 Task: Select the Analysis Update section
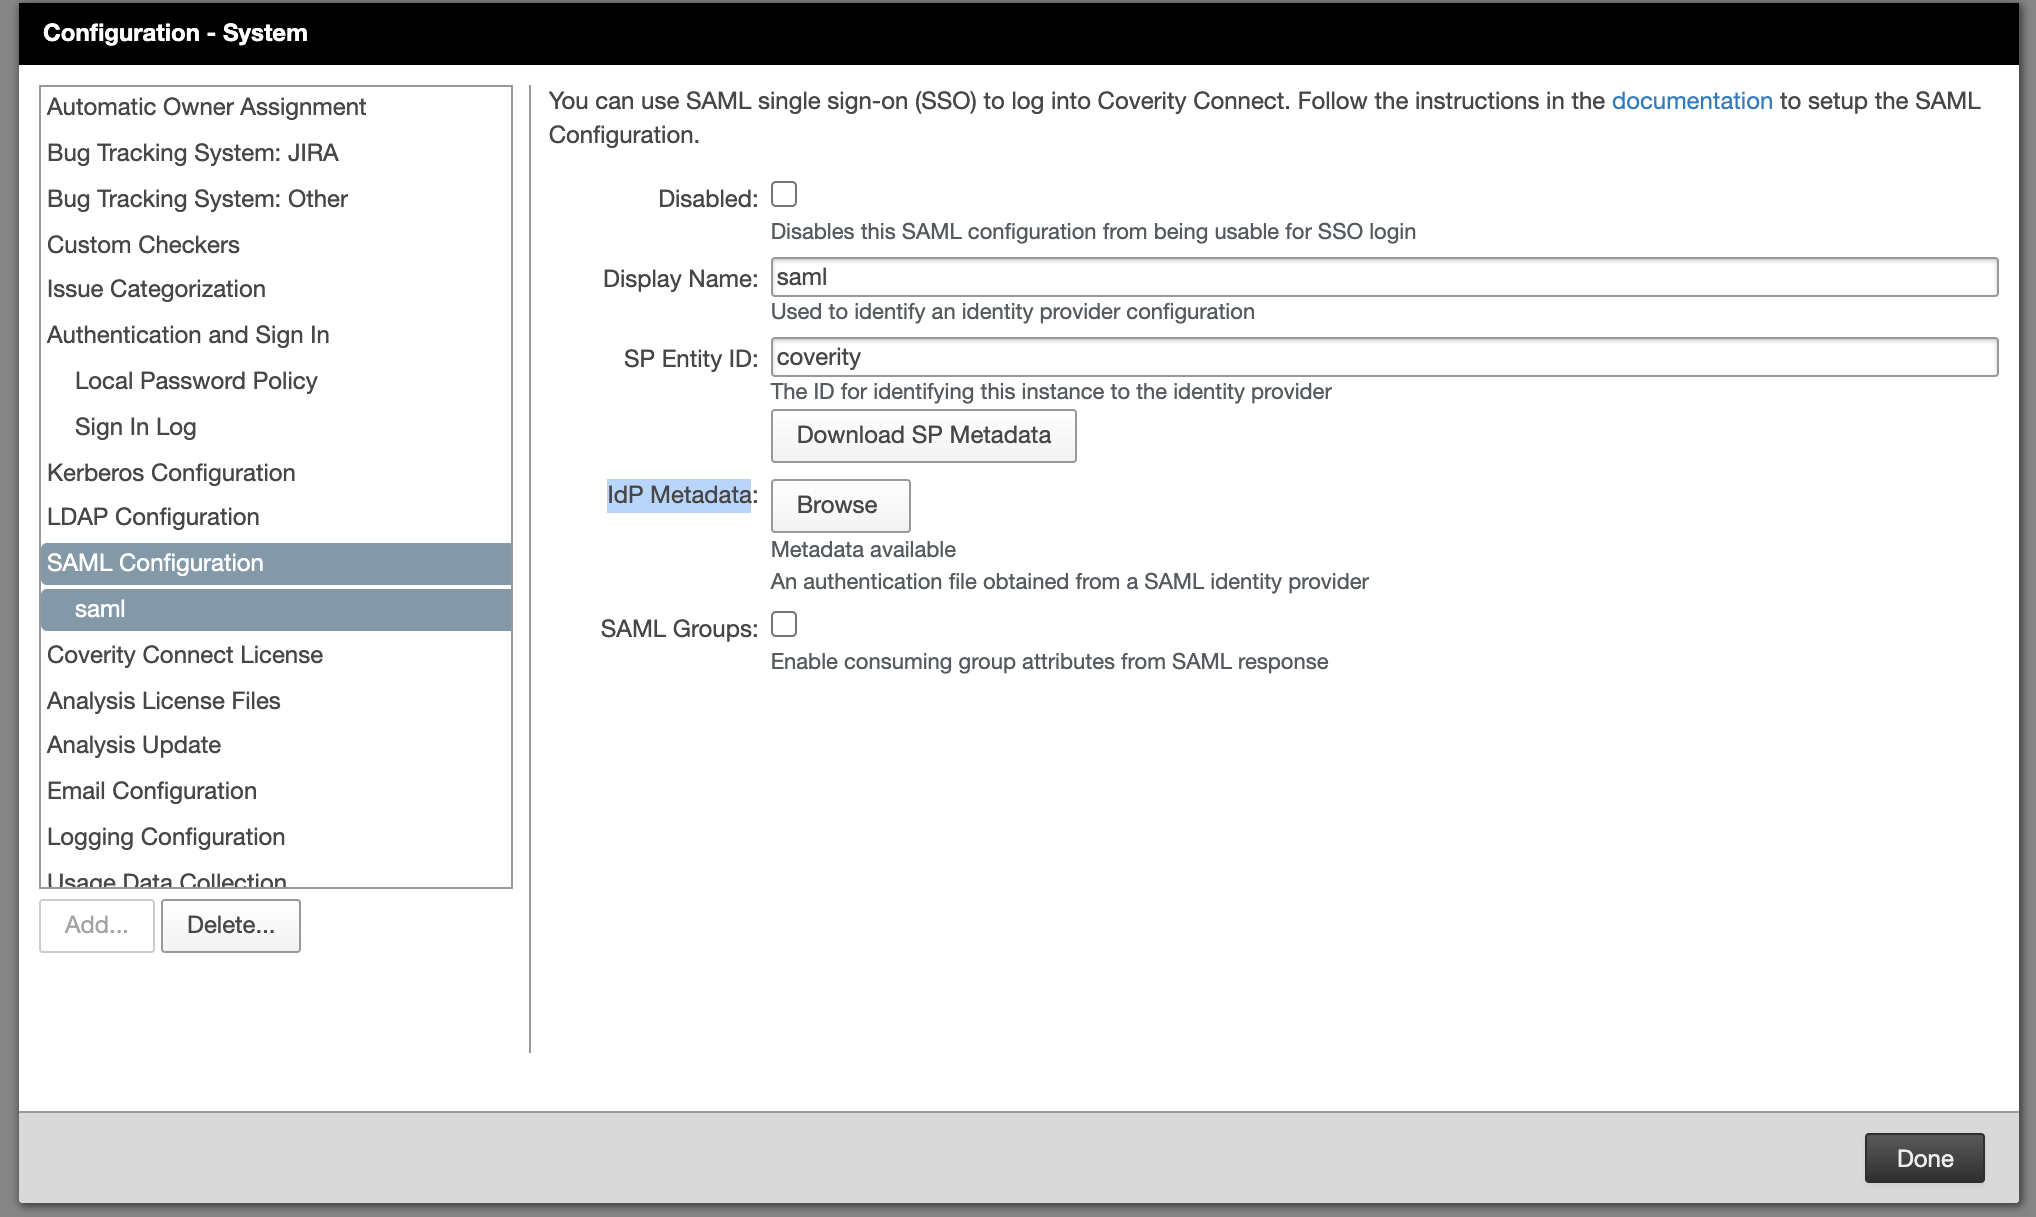(x=133, y=744)
